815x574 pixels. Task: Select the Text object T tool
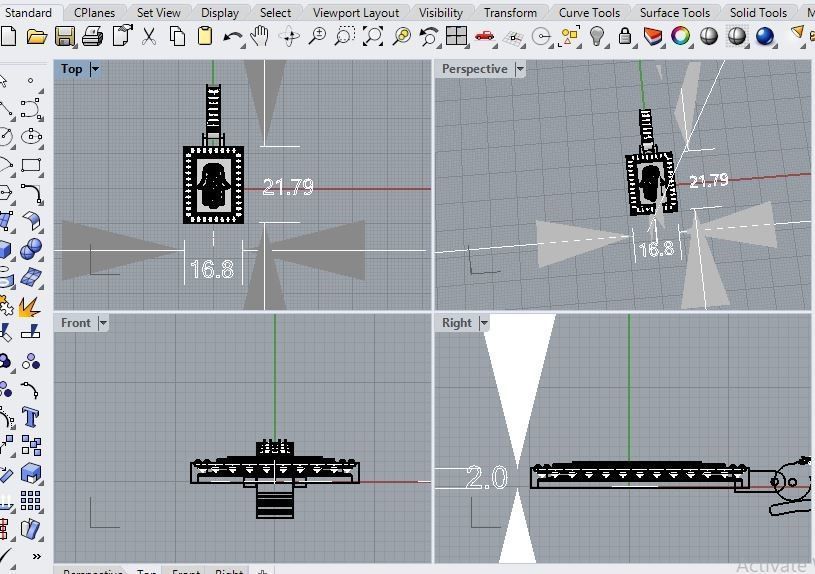tap(31, 418)
